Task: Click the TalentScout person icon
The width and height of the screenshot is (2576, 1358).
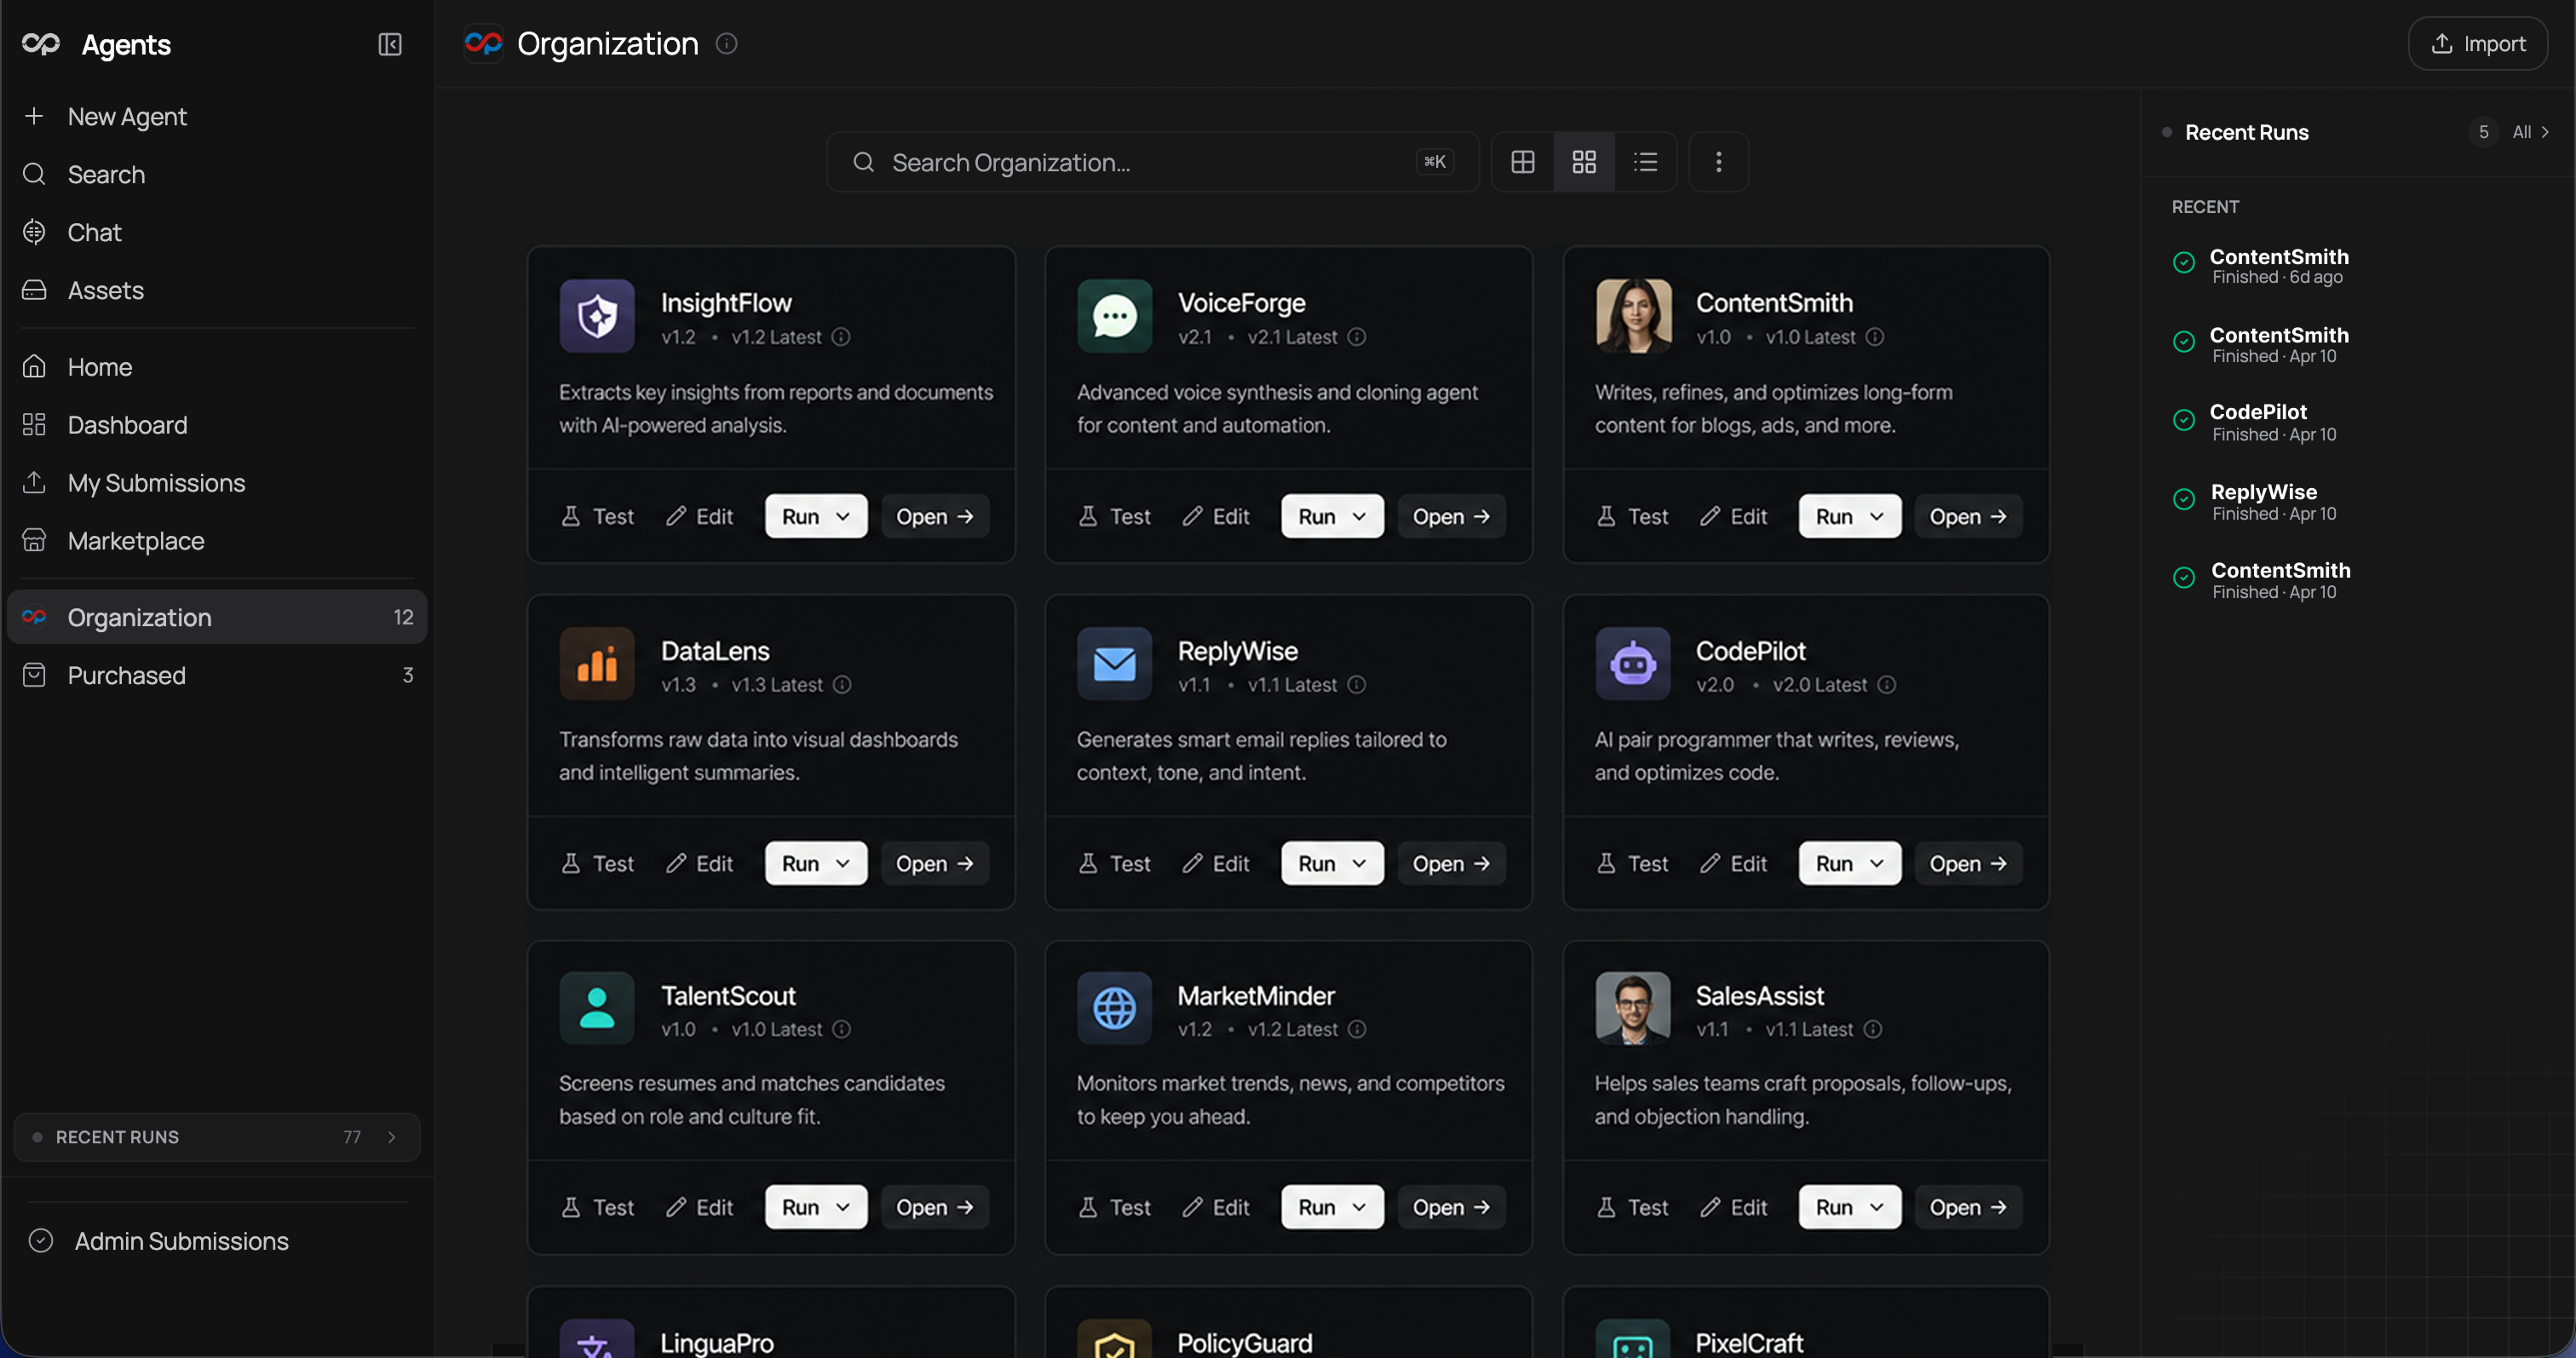Action: pos(597,1008)
